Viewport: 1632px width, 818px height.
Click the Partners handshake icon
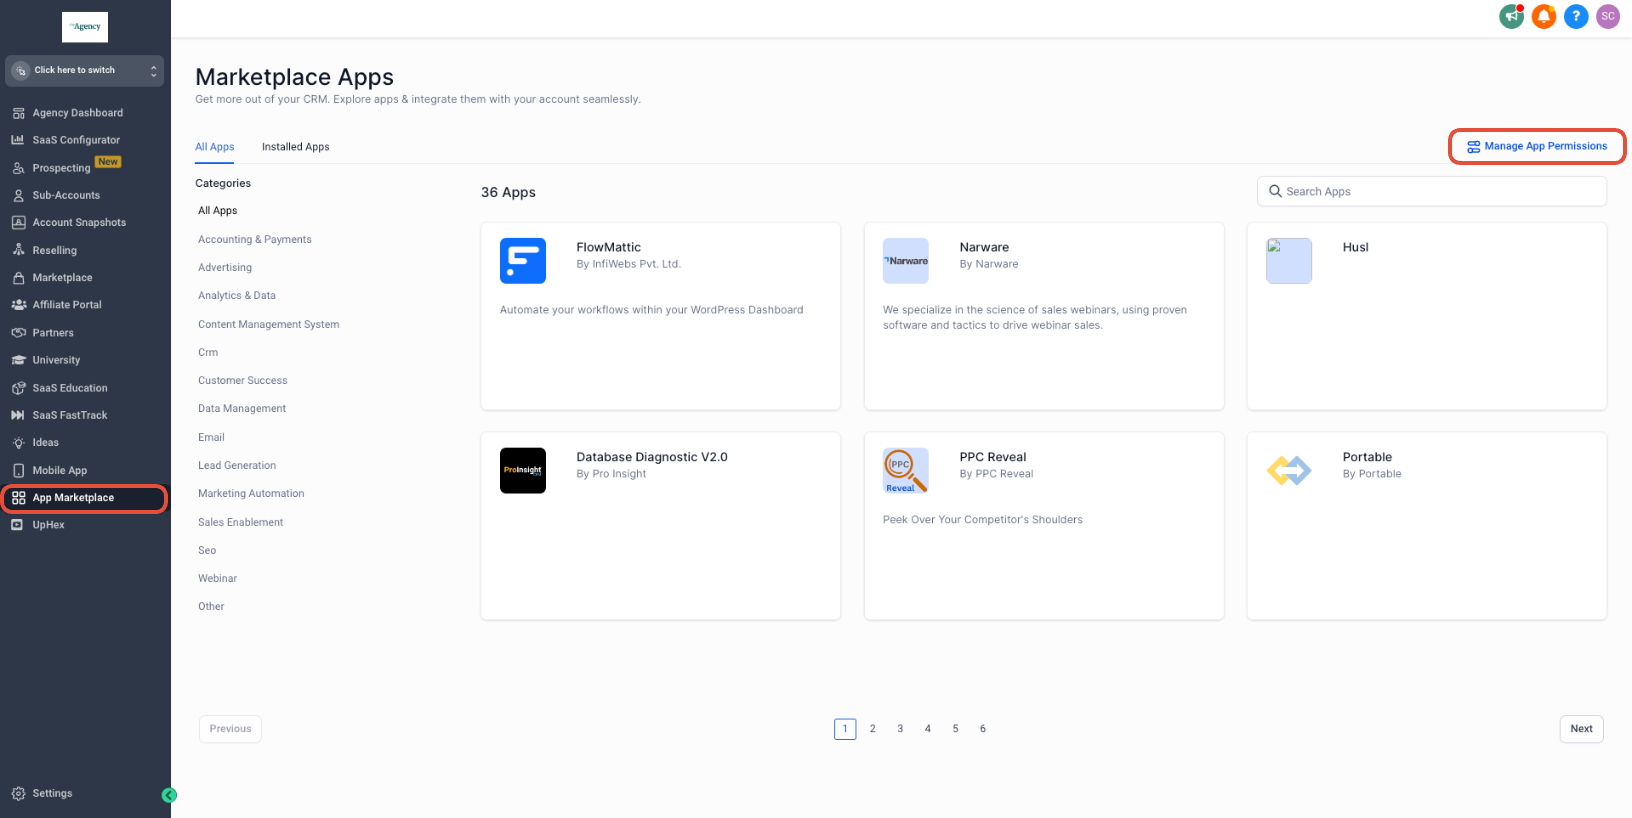pos(18,332)
